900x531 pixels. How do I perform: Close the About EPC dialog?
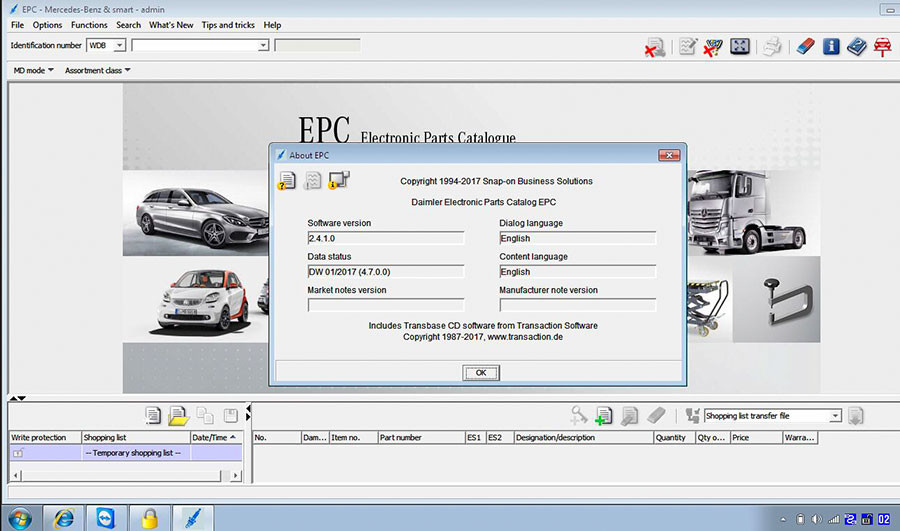[x=669, y=155]
